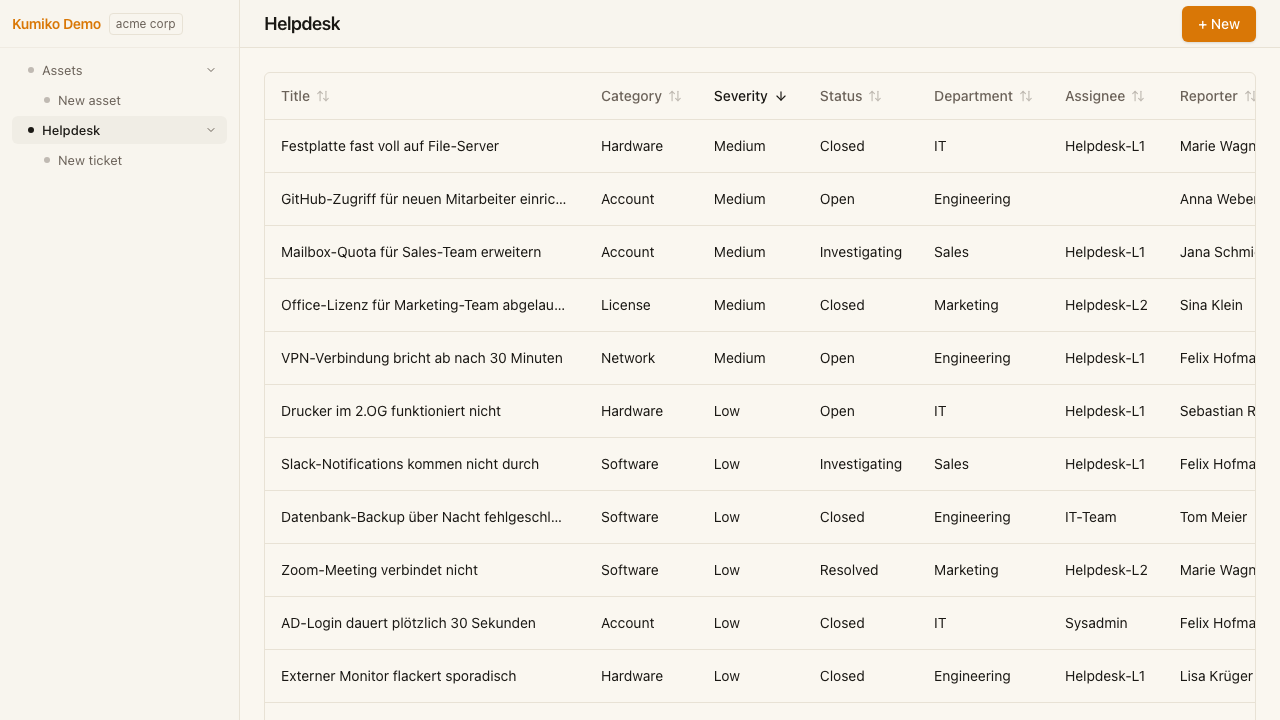Open Slack-Notifications kommen nicht durch ticket
1280x720 pixels.
click(410, 464)
